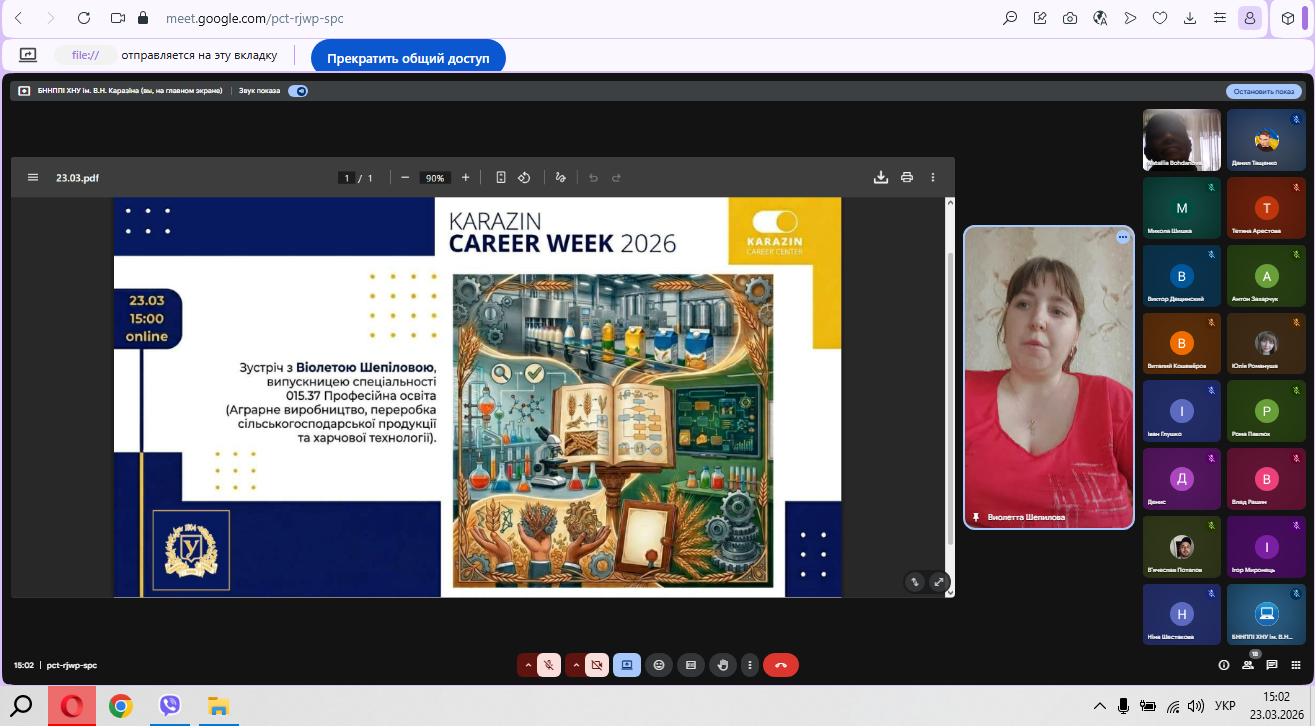Click the red leave call button
1315x726 pixels.
[x=781, y=665]
